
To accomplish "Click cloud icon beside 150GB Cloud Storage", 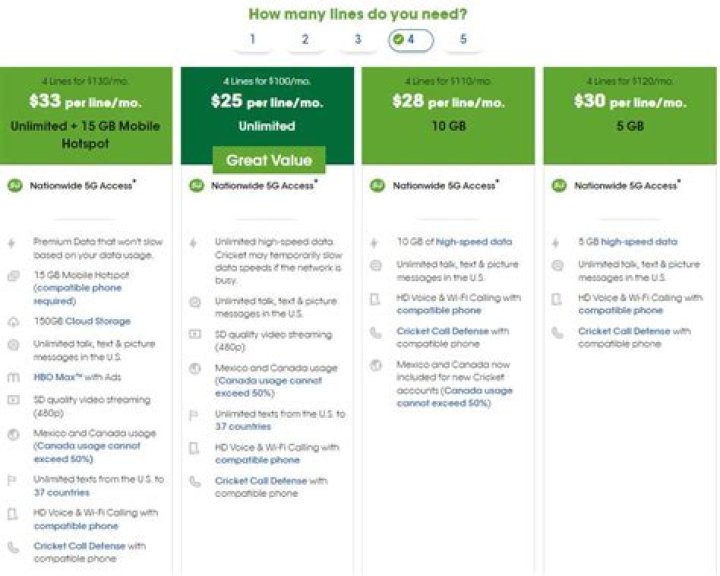I will pyautogui.click(x=14, y=321).
